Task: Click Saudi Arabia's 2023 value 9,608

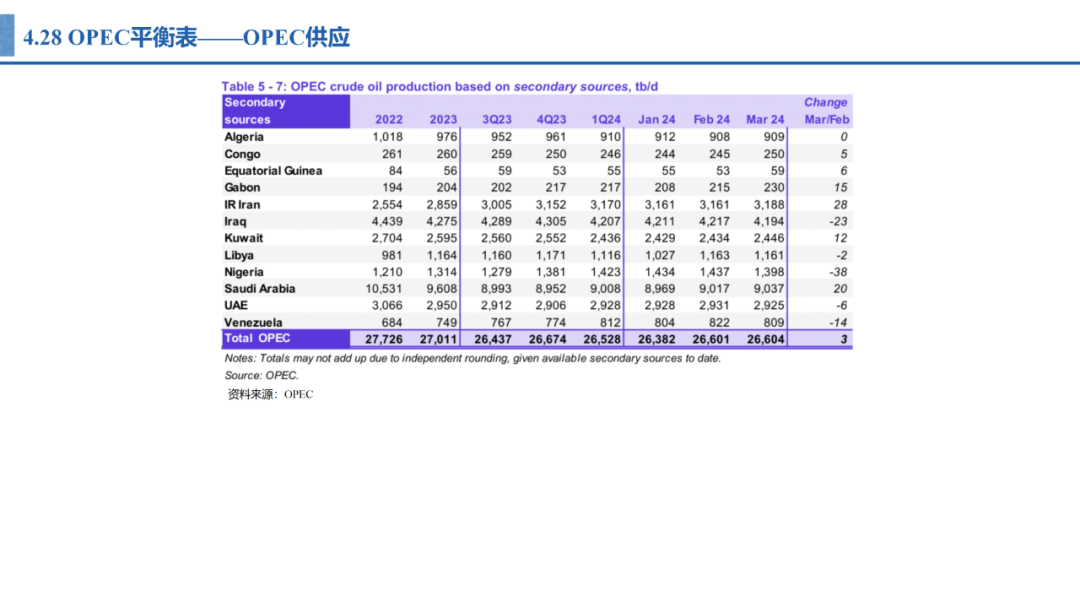Action: [442, 289]
